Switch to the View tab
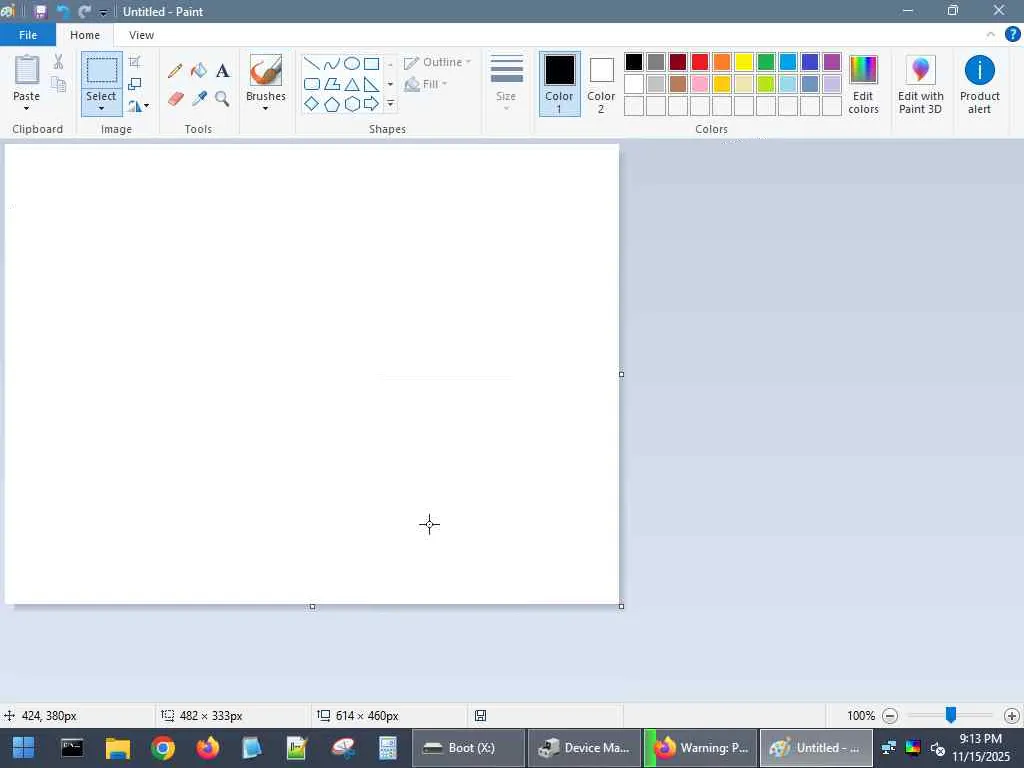Viewport: 1024px width, 768px height. pos(142,35)
